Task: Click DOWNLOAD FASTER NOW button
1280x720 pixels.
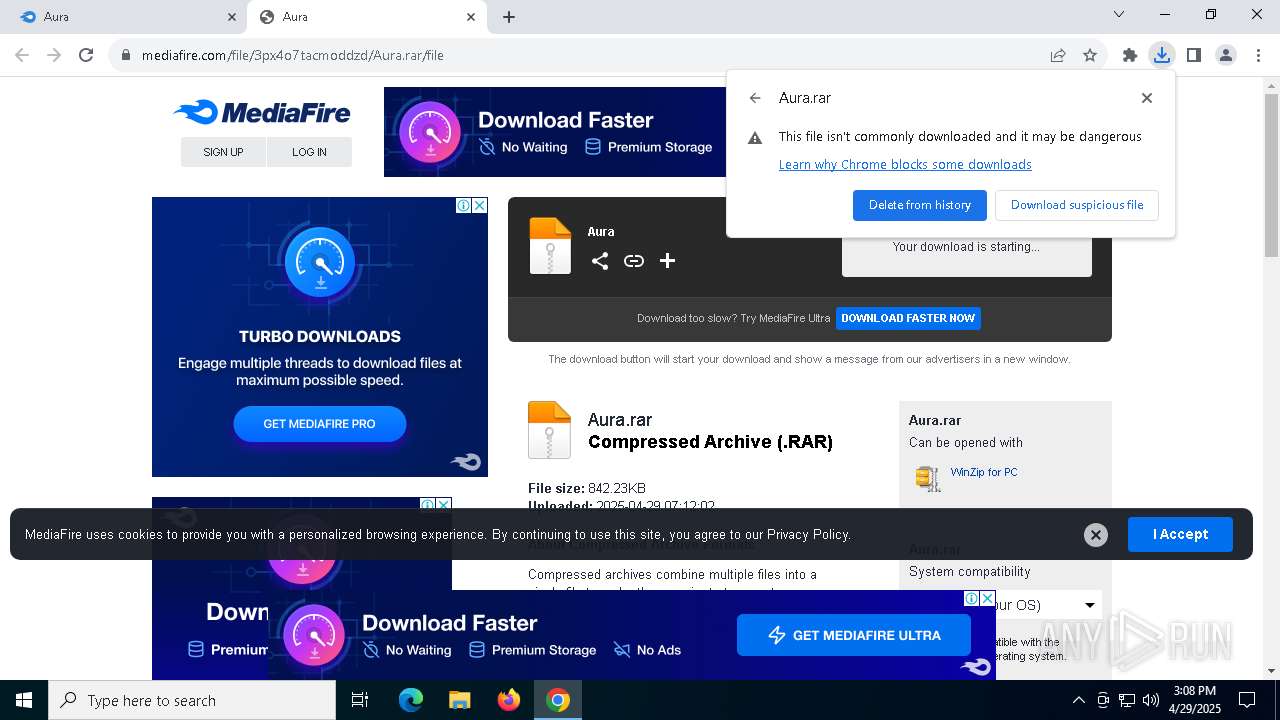Action: tap(908, 318)
